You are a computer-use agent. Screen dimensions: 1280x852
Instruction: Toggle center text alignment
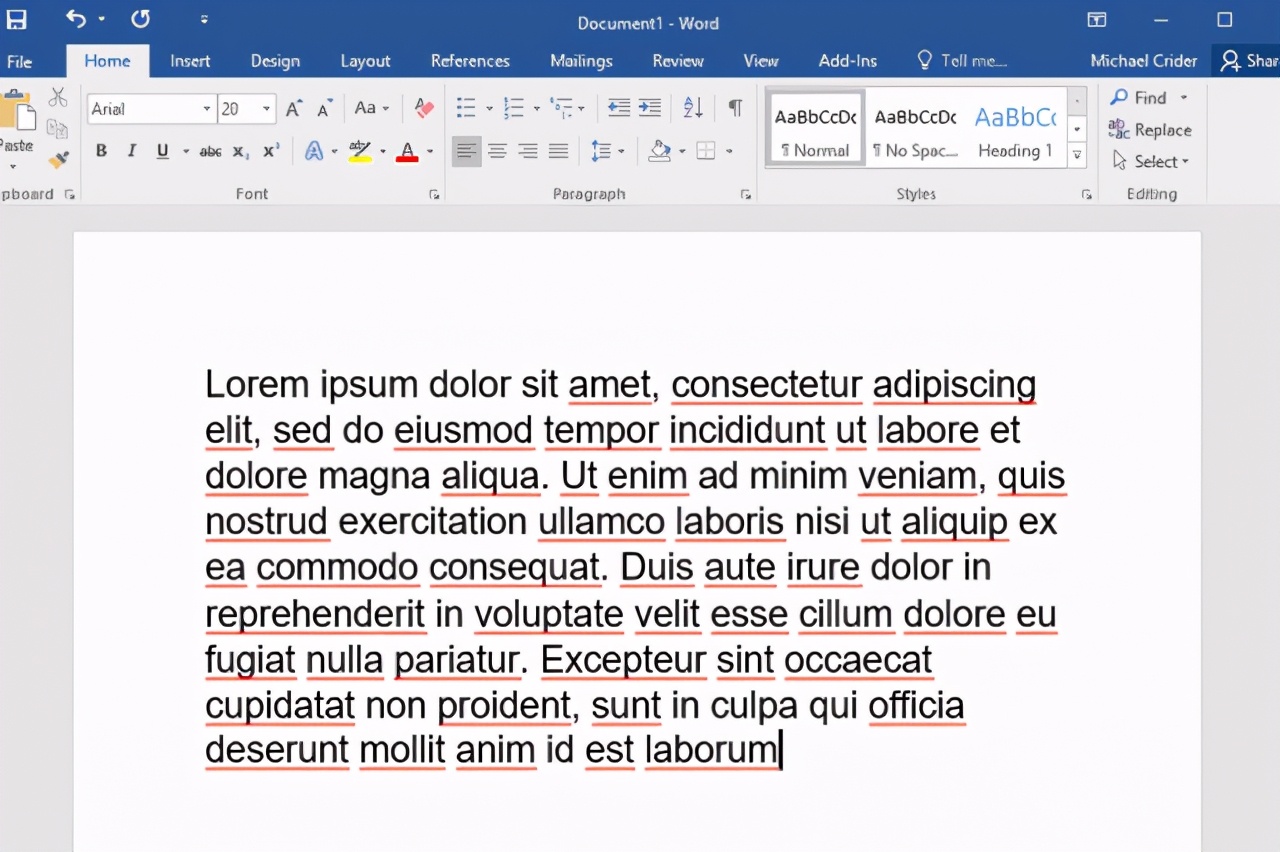(497, 150)
